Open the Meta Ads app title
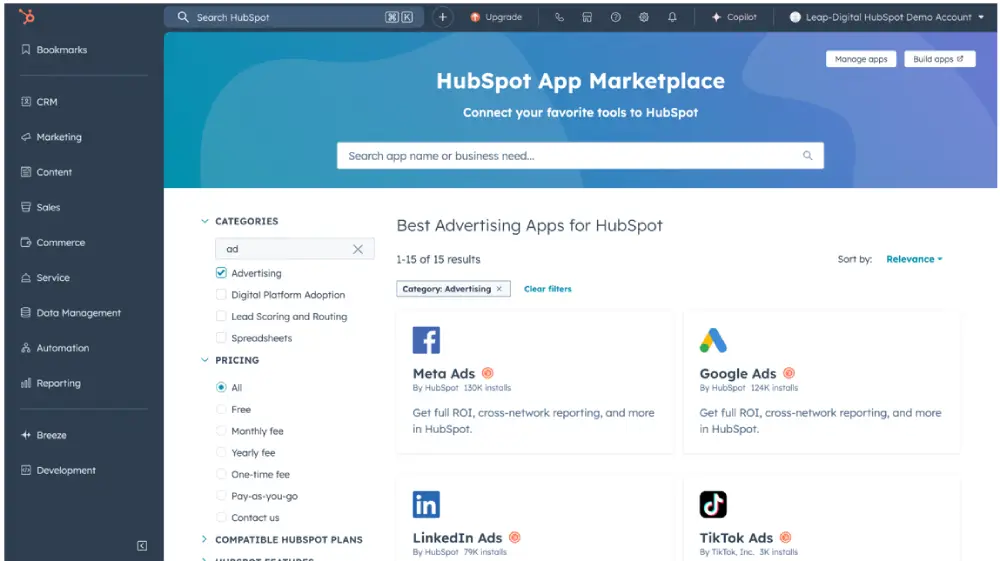Image resolution: width=1000 pixels, height=561 pixels. (x=444, y=374)
